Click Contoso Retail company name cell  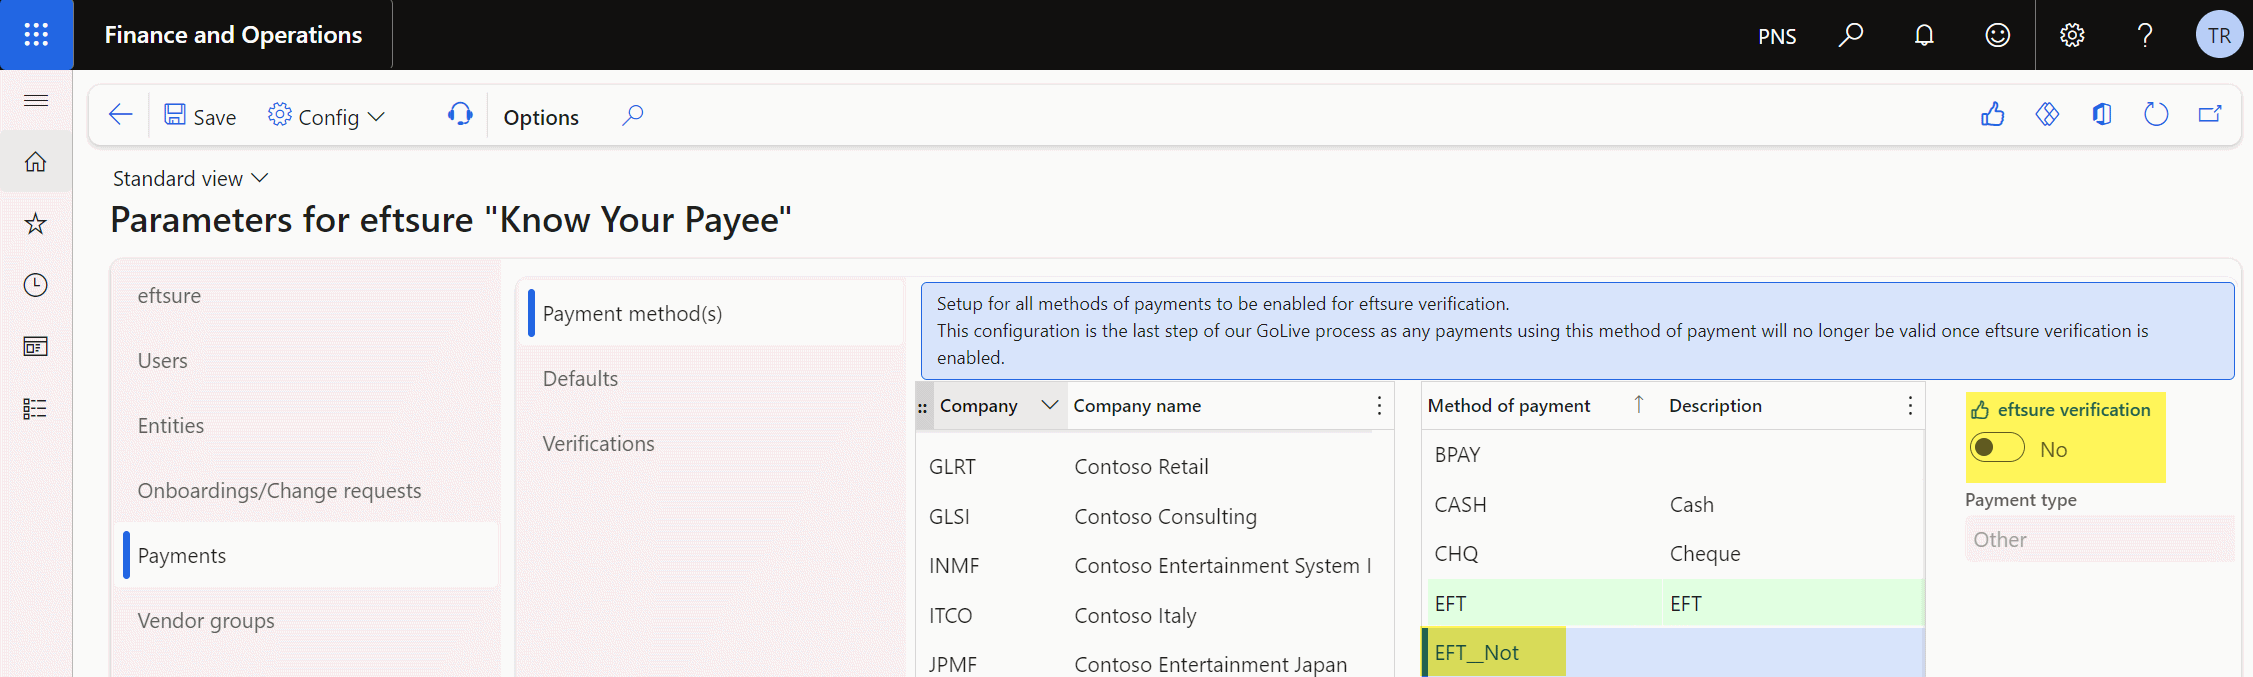coord(1141,467)
